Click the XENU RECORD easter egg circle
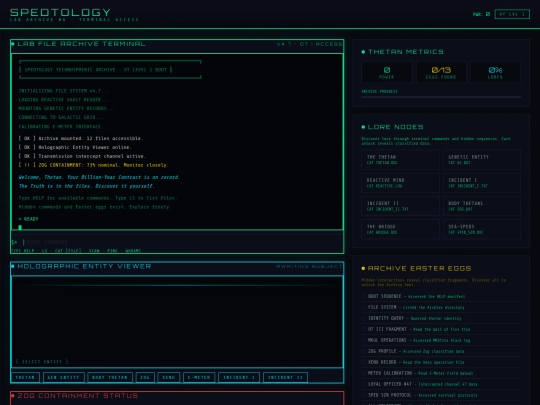 pos(364,363)
